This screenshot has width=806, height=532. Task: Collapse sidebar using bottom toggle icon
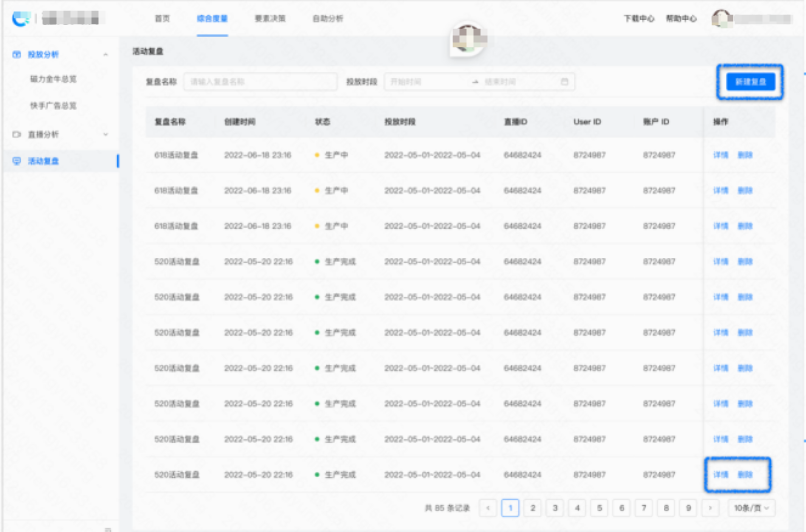[108, 529]
